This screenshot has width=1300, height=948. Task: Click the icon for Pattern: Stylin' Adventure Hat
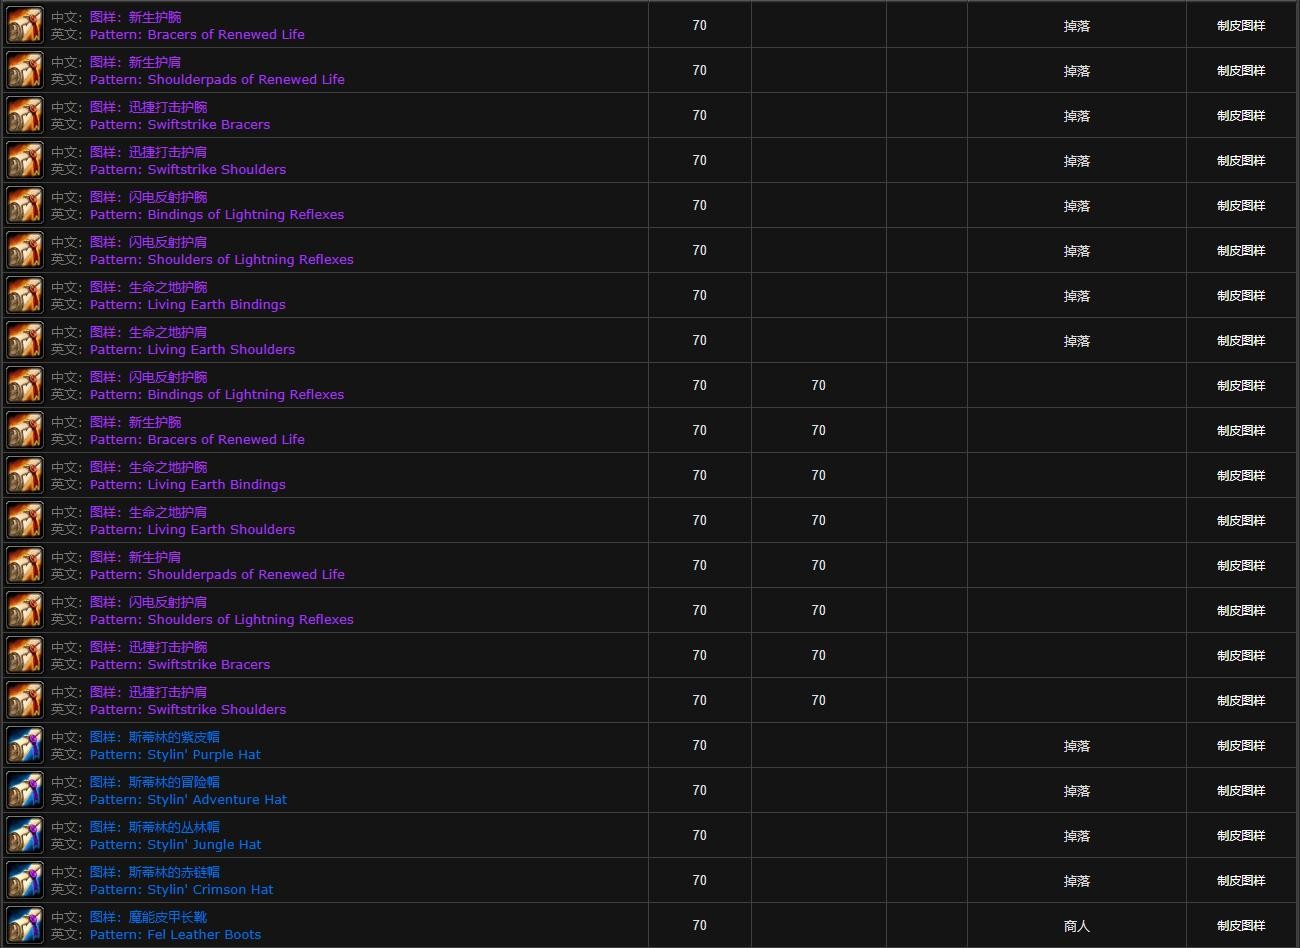pyautogui.click(x=25, y=791)
